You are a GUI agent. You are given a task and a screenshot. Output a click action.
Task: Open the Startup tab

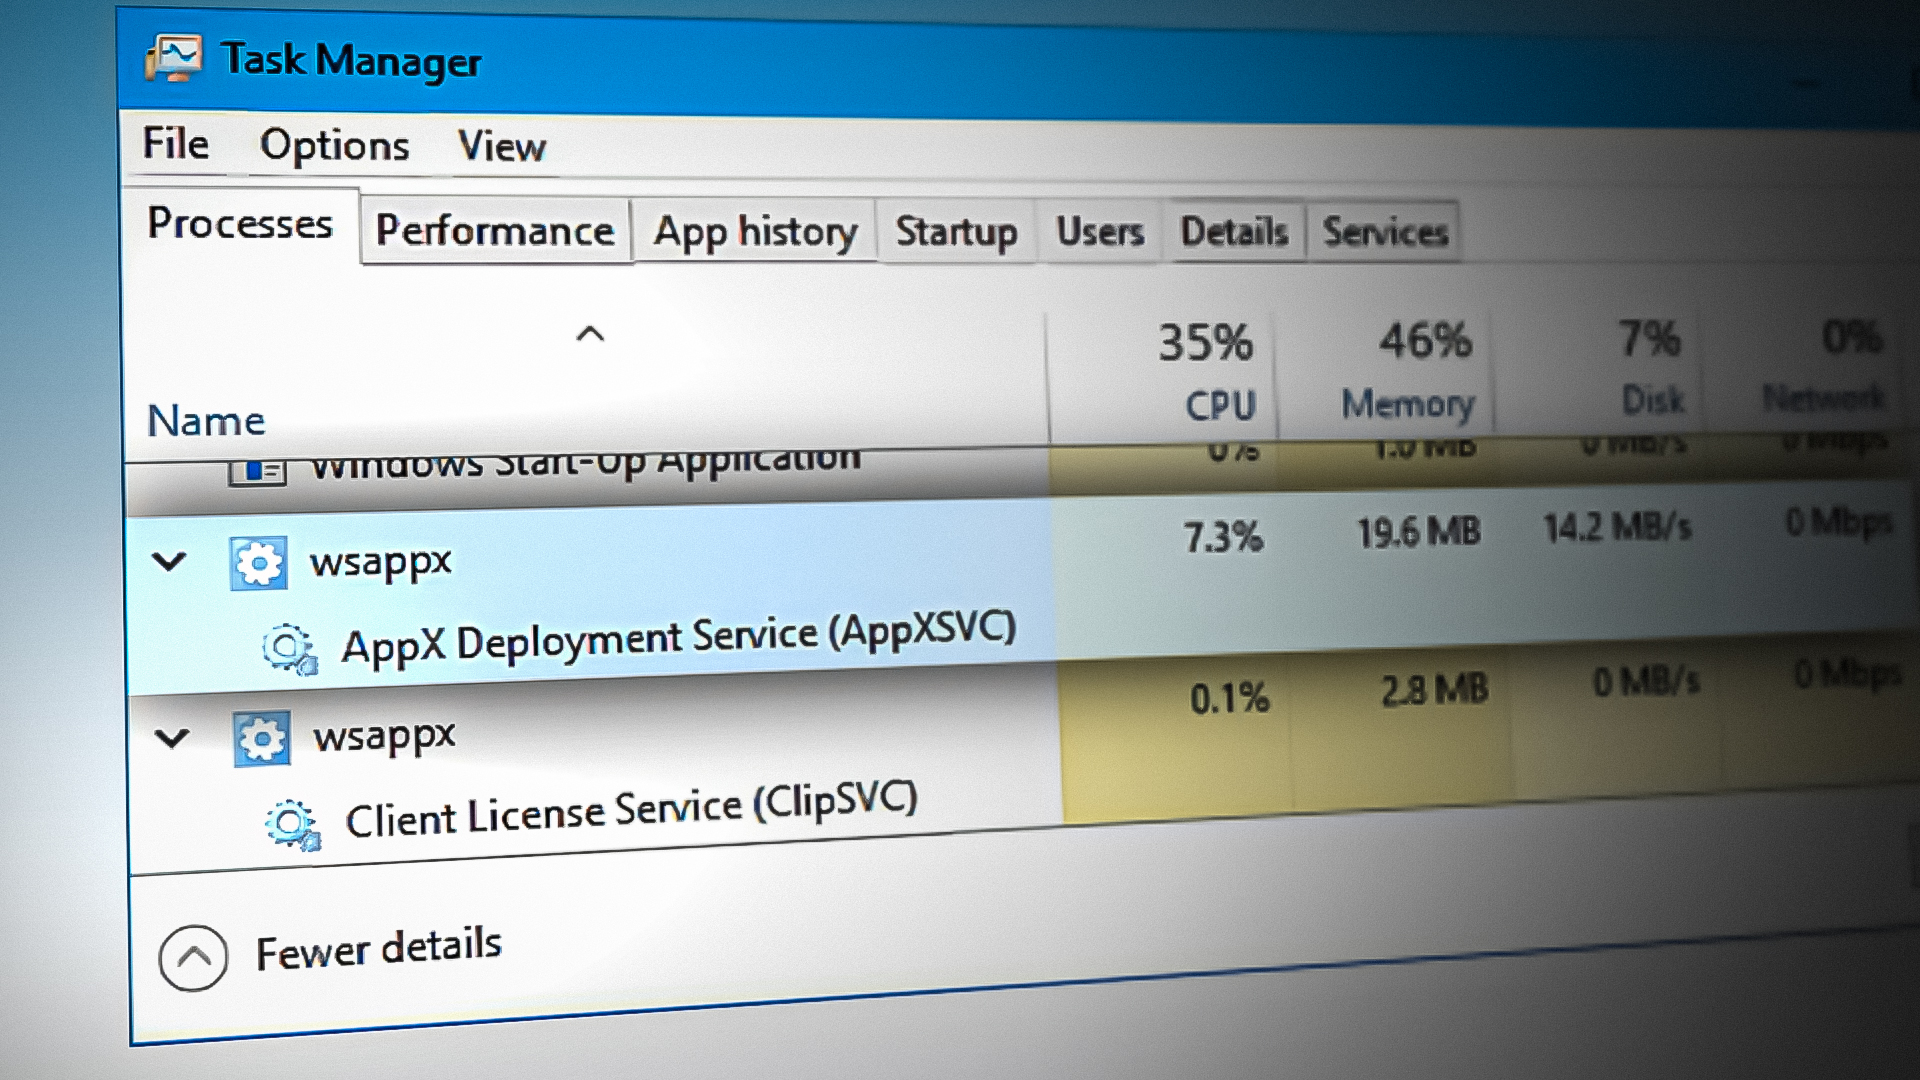pos(956,232)
